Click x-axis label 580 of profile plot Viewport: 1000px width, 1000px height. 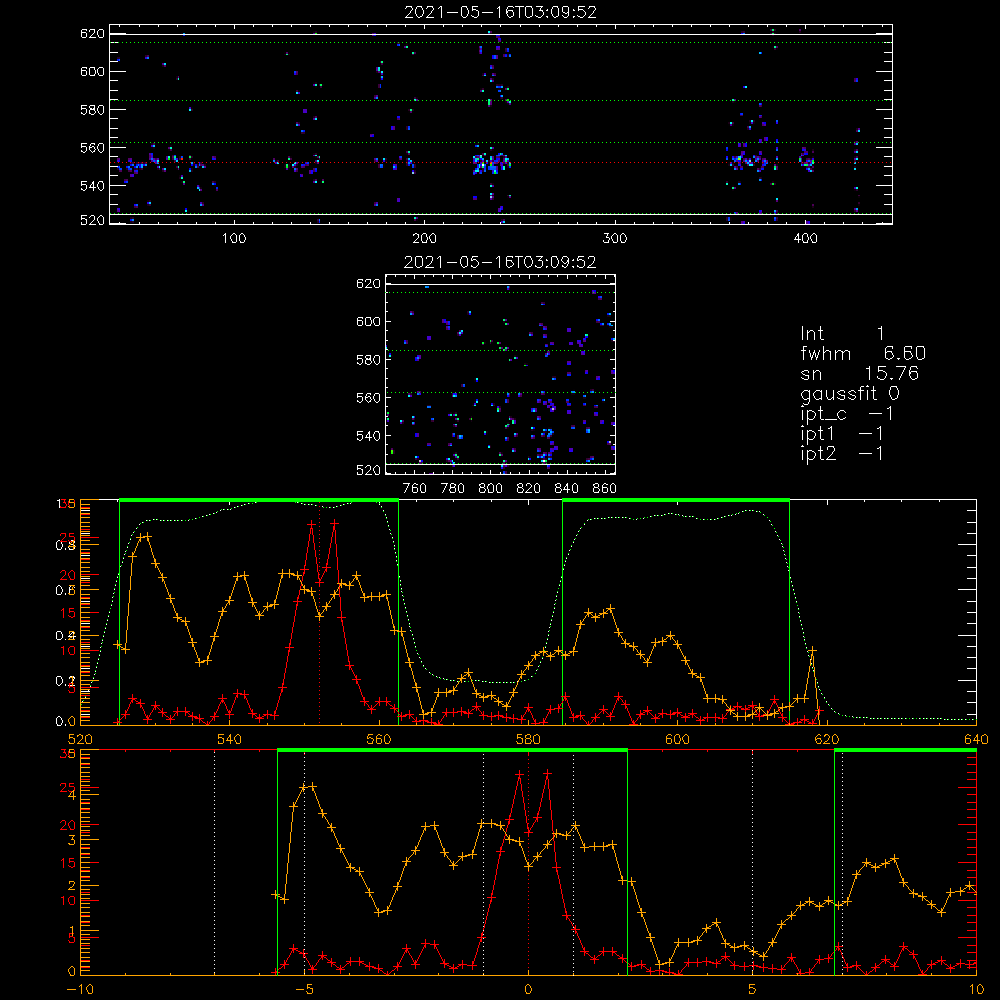pos(528,739)
